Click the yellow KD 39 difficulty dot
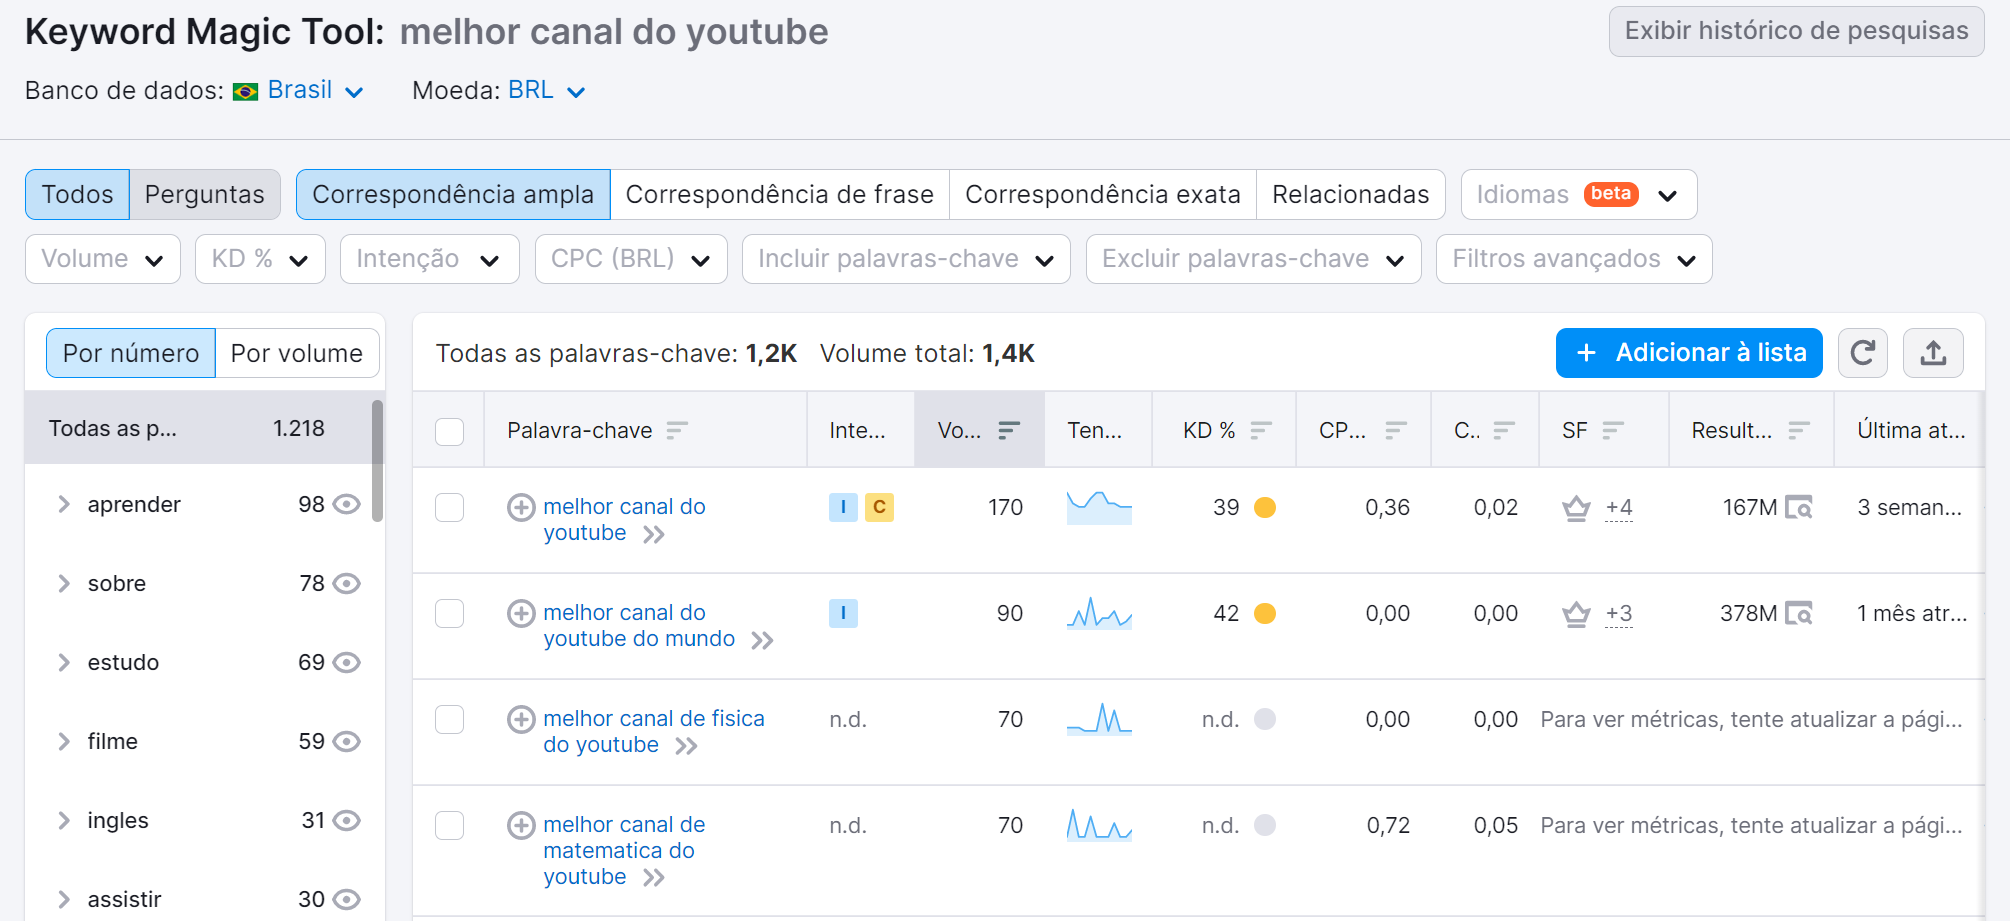The width and height of the screenshot is (2010, 921). pos(1265,507)
